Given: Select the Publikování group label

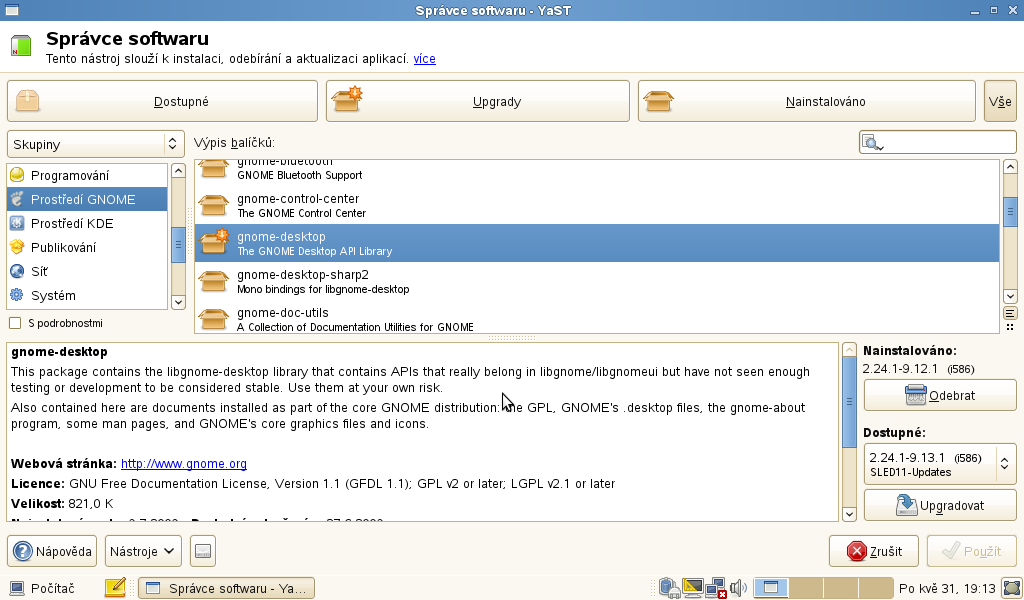Looking at the screenshot, I should point(63,247).
